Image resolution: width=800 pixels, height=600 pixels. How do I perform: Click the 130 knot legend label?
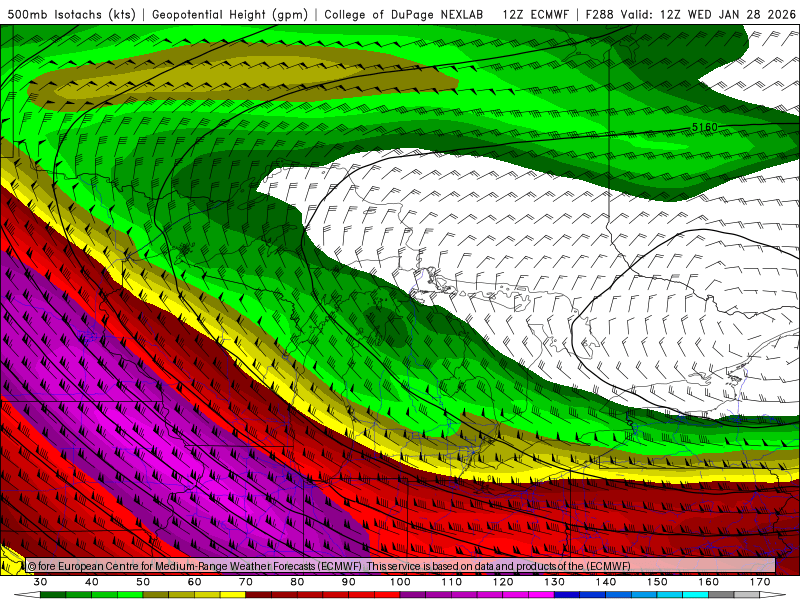coord(555,582)
